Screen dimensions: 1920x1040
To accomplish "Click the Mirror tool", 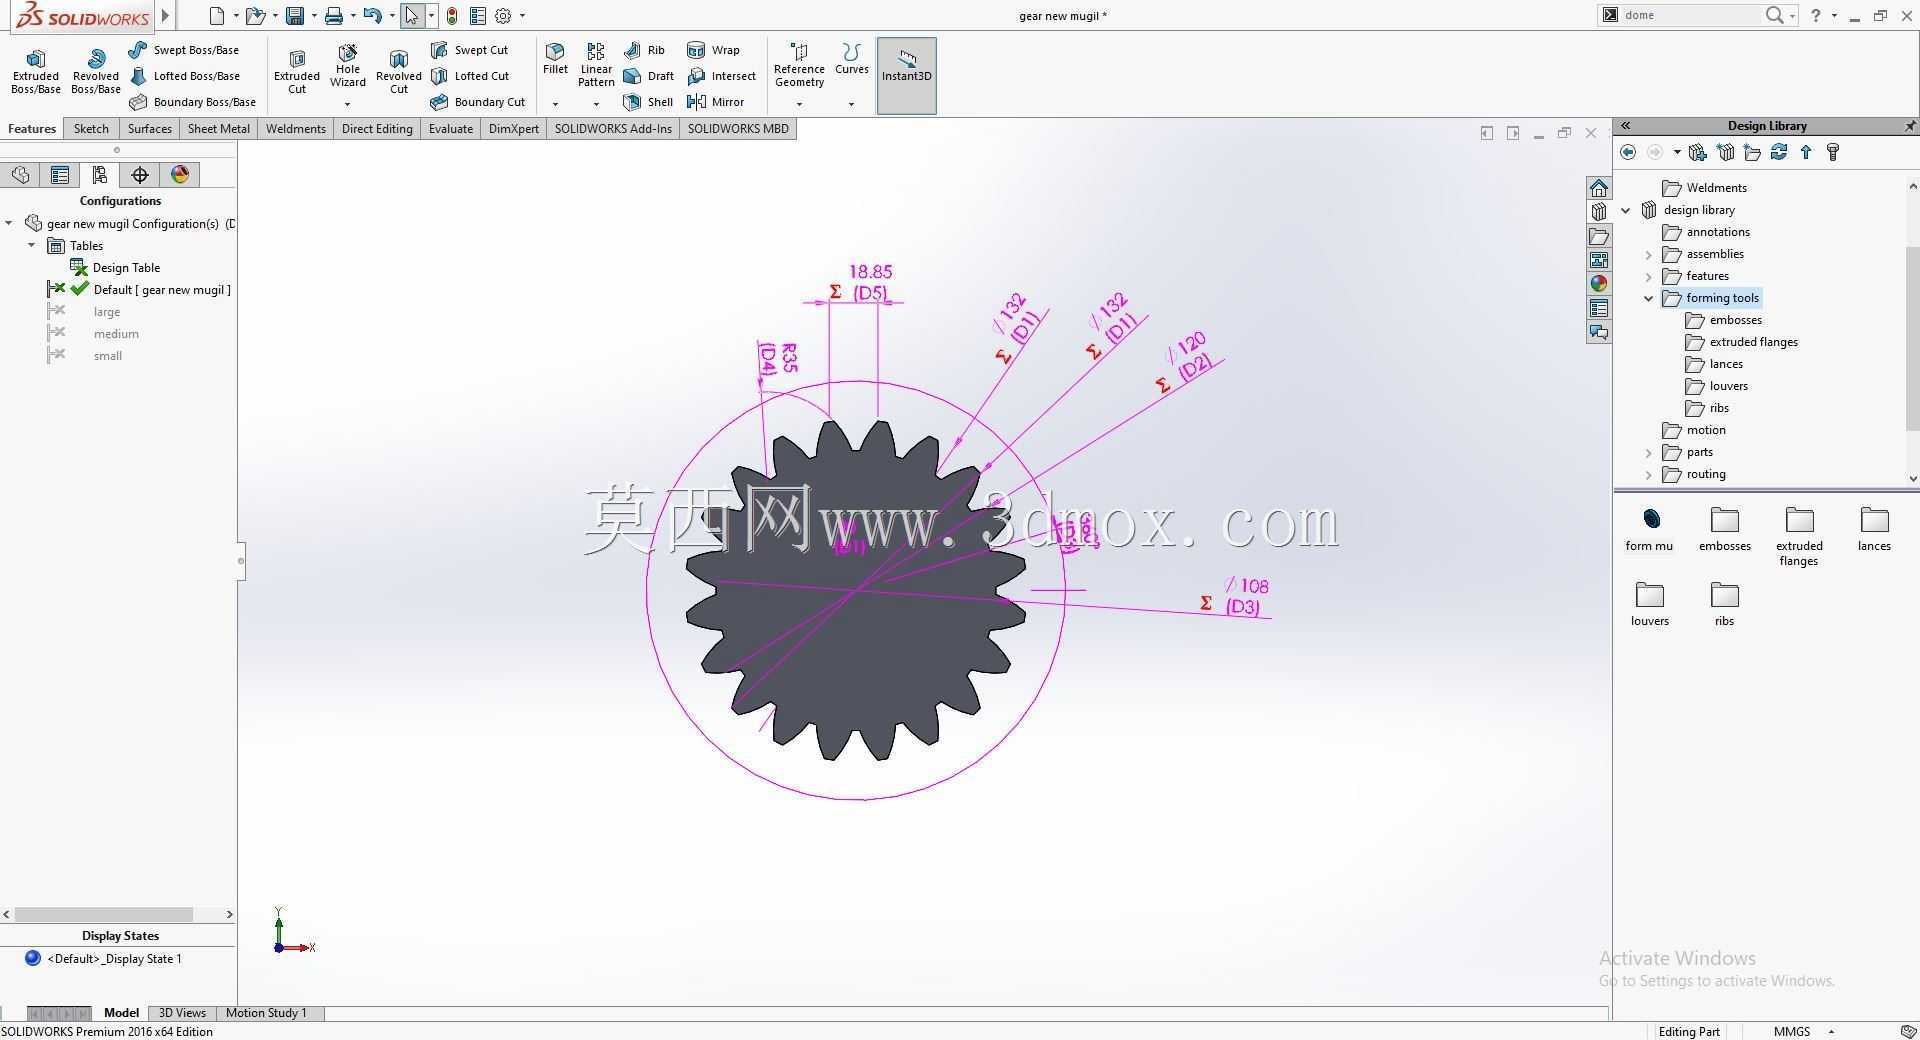I will tap(715, 102).
